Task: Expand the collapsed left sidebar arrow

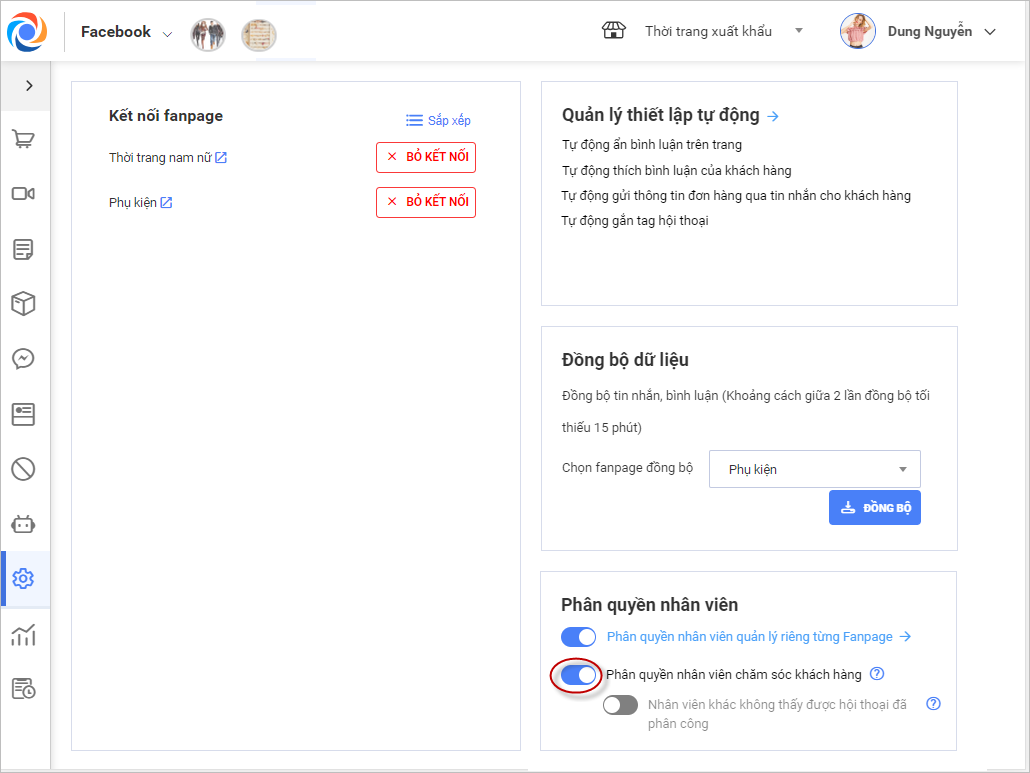Action: click(x=29, y=86)
